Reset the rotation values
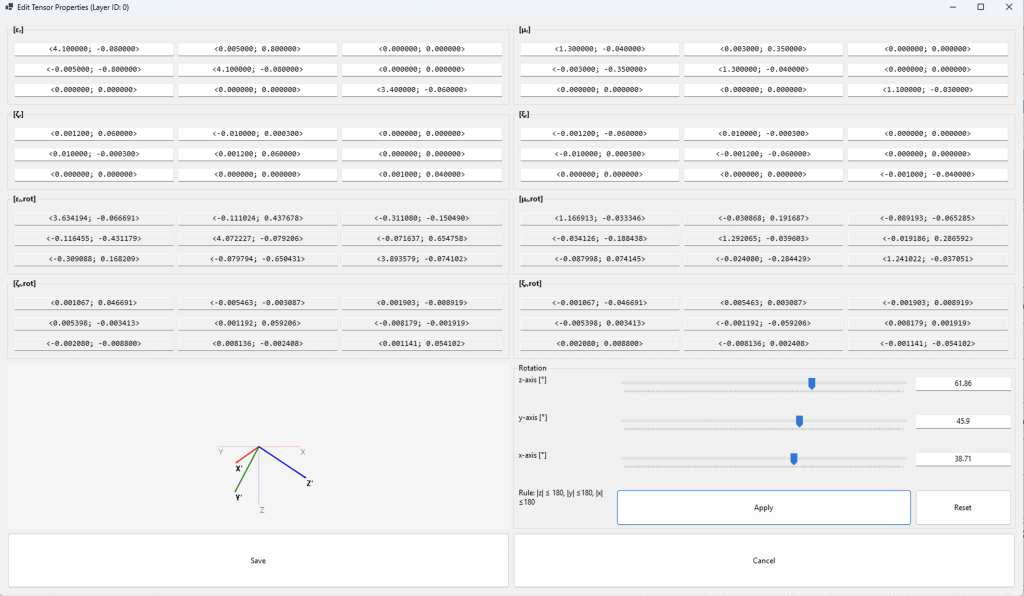 [x=962, y=507]
